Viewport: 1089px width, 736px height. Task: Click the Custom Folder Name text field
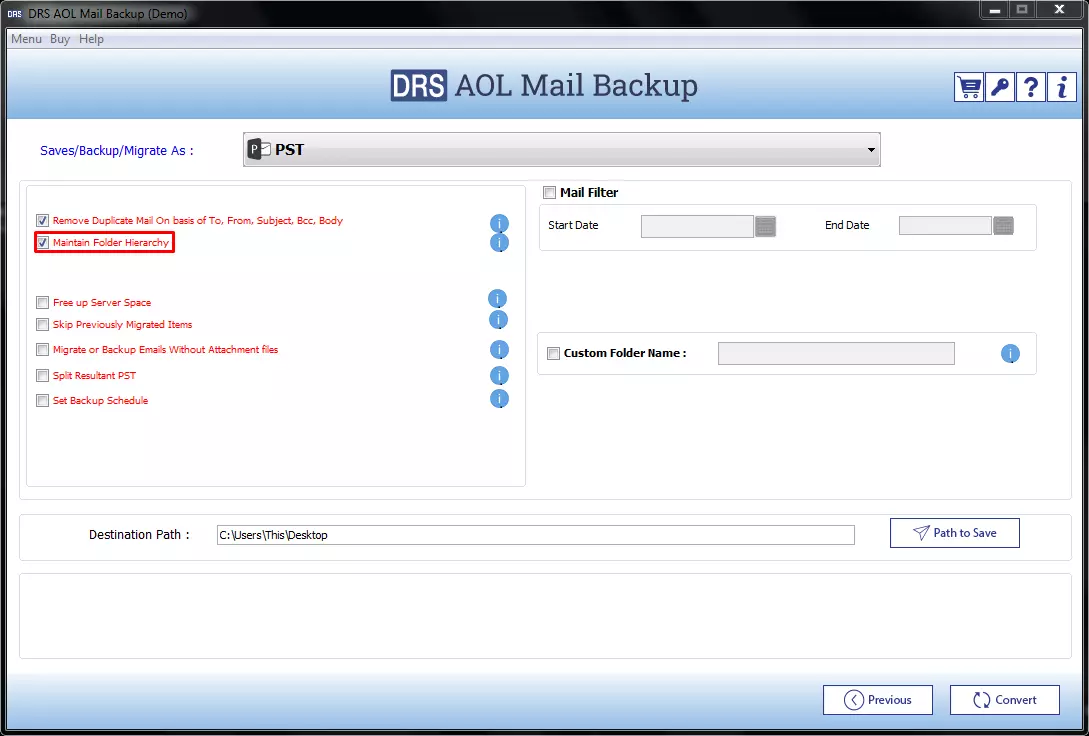click(x=836, y=353)
